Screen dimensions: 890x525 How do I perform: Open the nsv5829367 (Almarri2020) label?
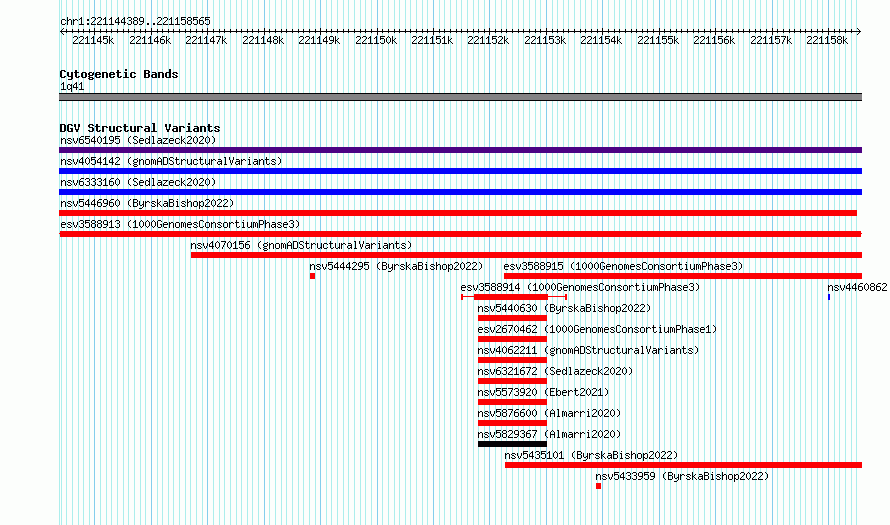[549, 434]
